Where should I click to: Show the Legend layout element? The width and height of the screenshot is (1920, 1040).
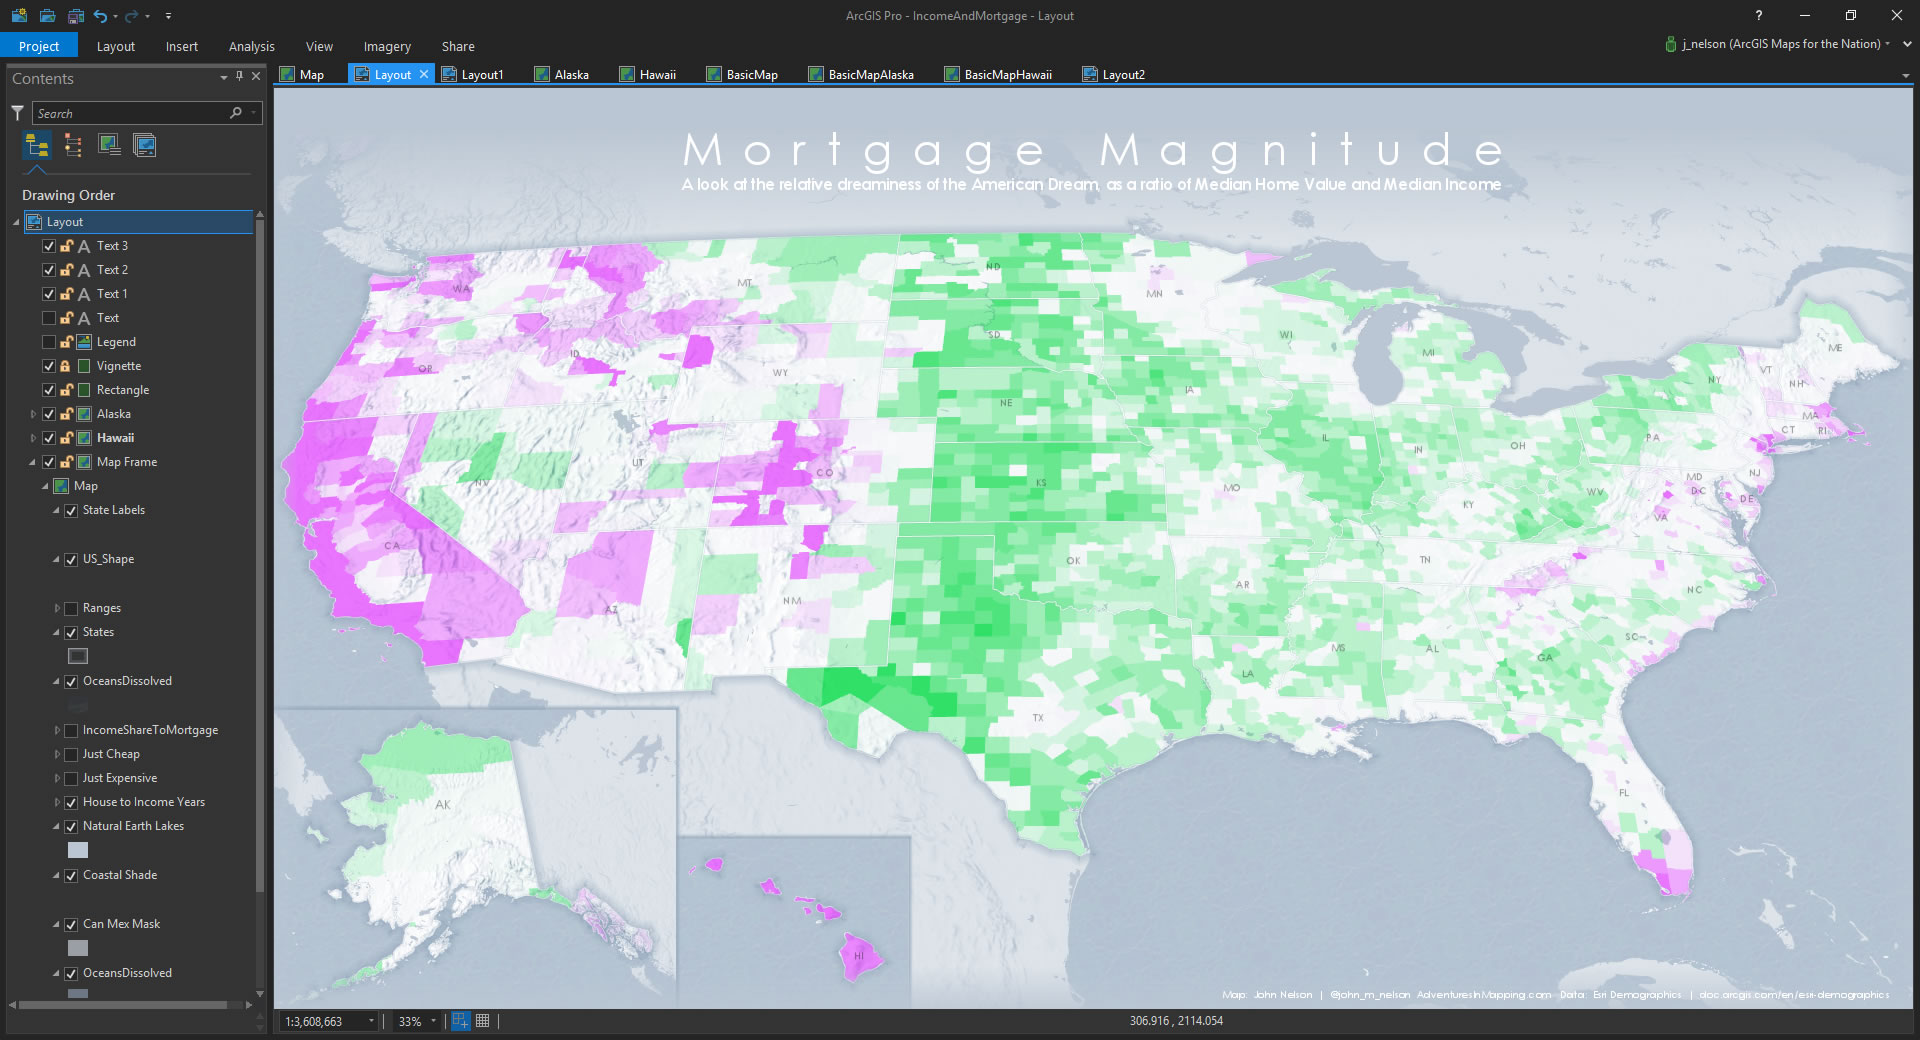coord(49,342)
